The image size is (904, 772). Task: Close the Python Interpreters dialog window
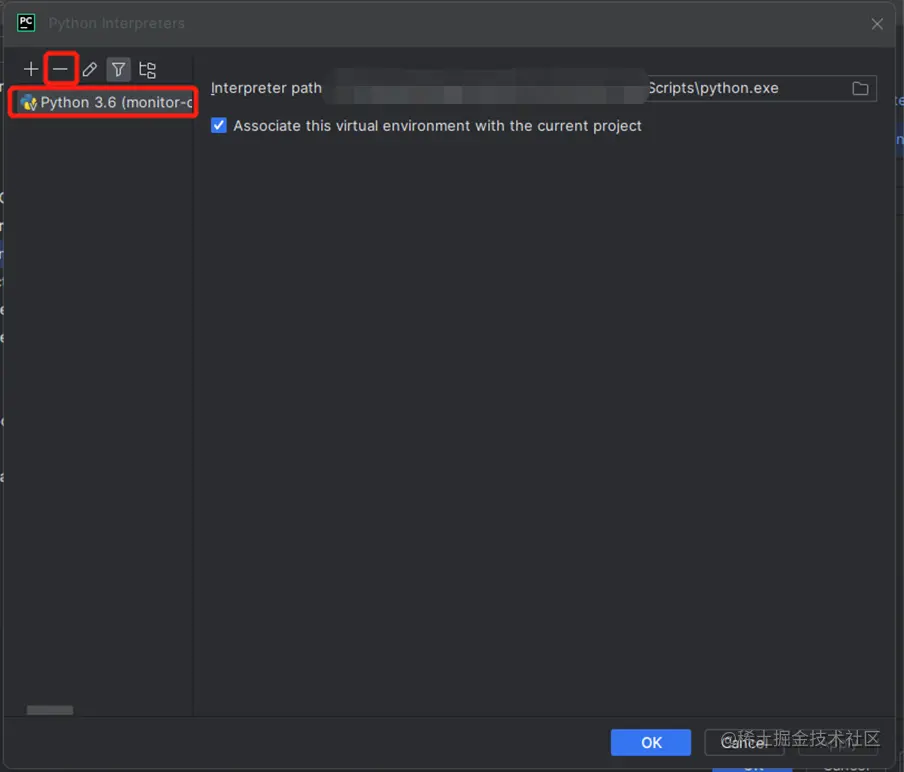877,24
